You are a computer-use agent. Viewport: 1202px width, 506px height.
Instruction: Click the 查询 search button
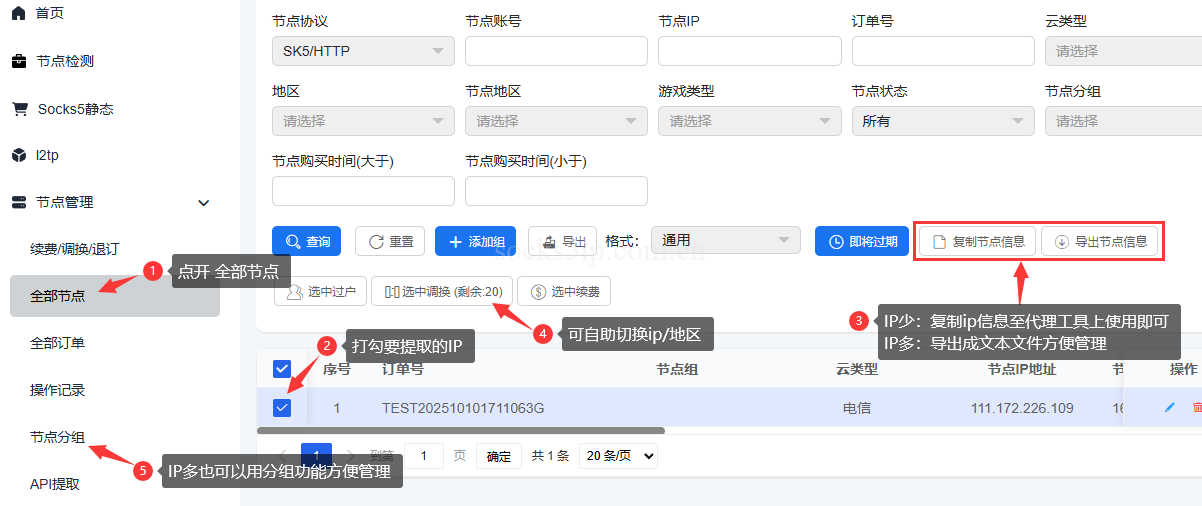click(306, 241)
